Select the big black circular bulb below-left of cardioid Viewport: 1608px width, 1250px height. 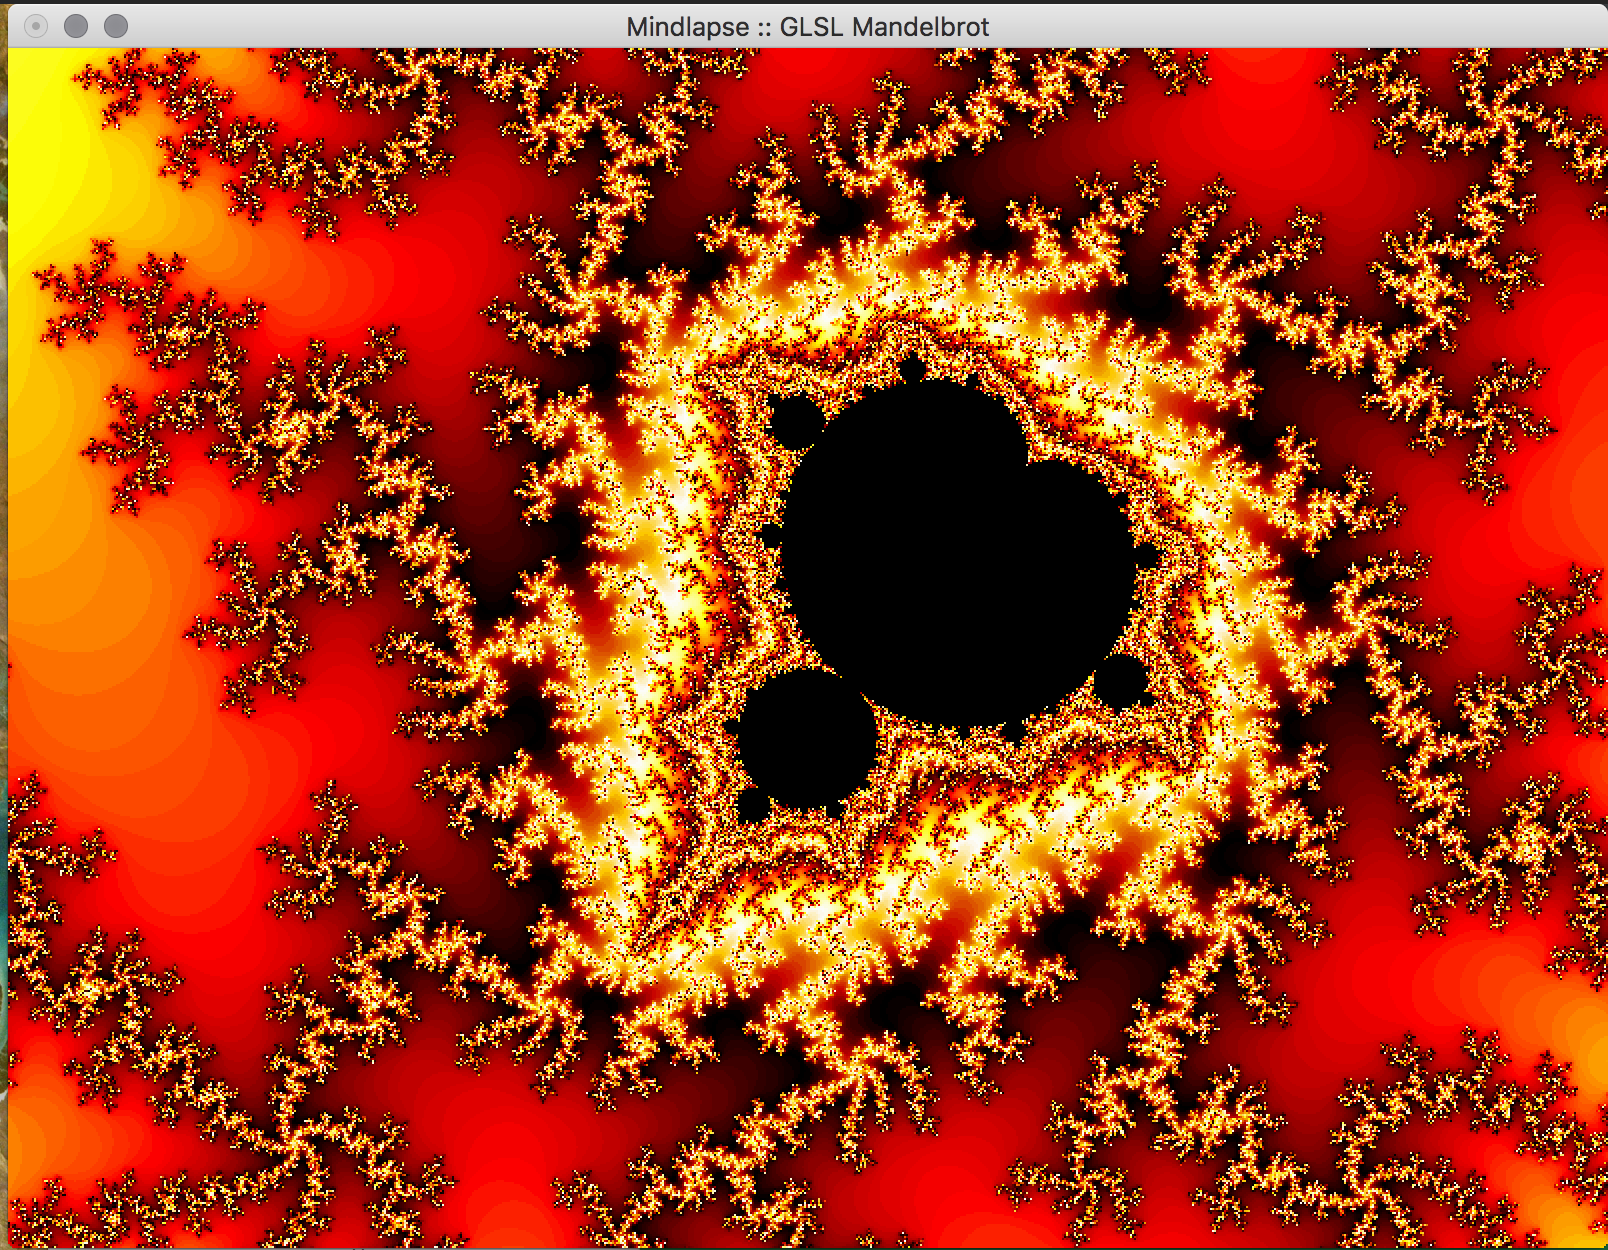pyautogui.click(x=808, y=736)
